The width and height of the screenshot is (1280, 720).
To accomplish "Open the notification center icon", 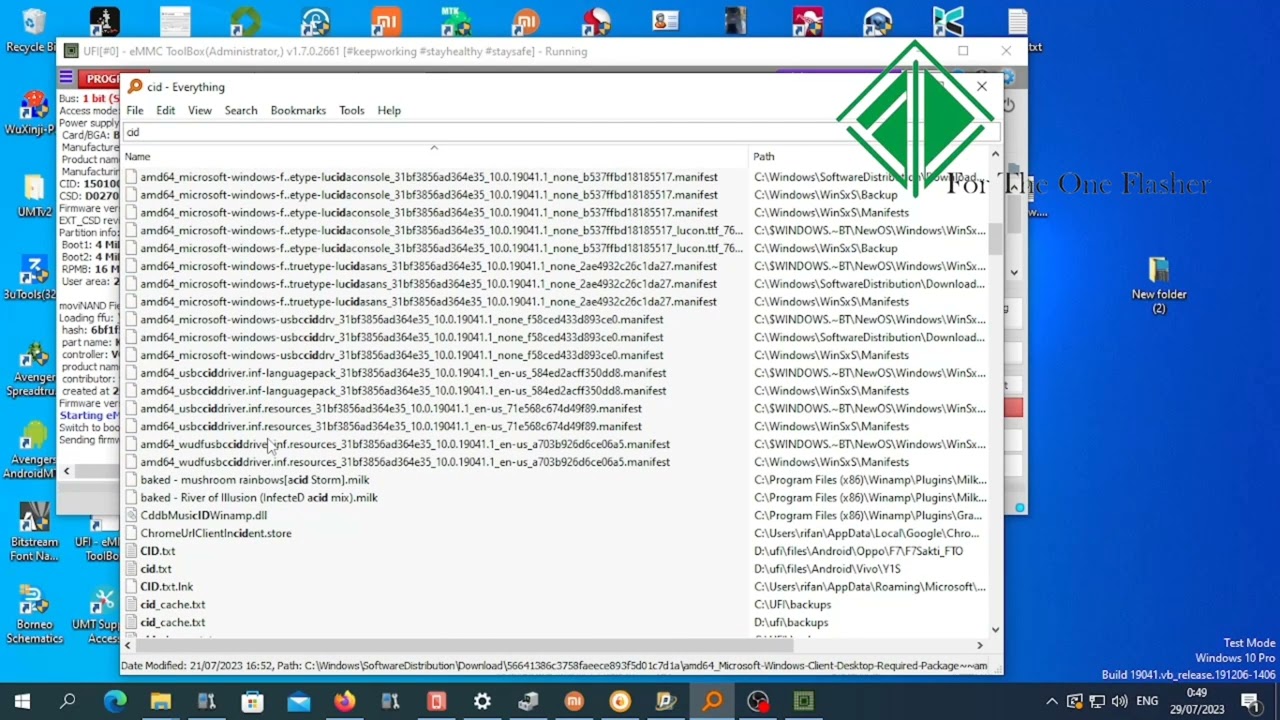I will (1250, 701).
